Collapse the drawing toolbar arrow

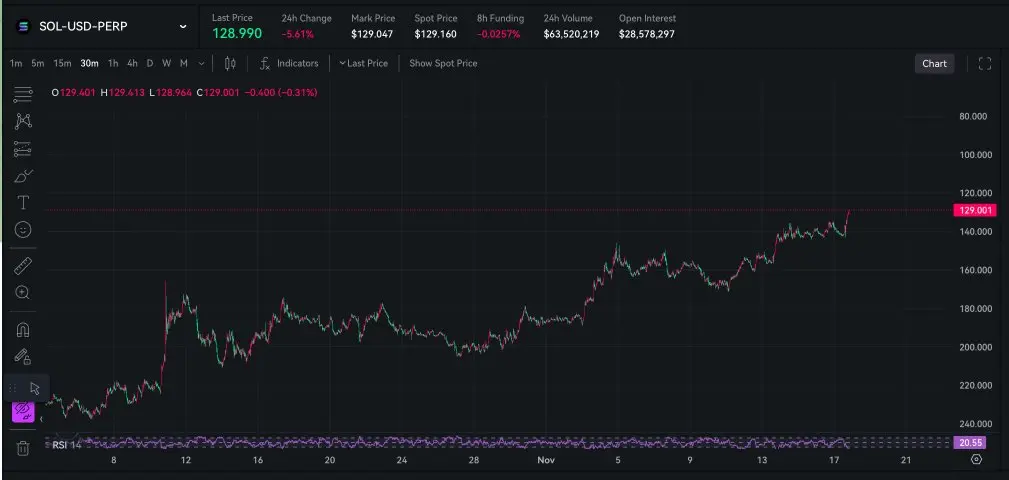tap(41, 419)
